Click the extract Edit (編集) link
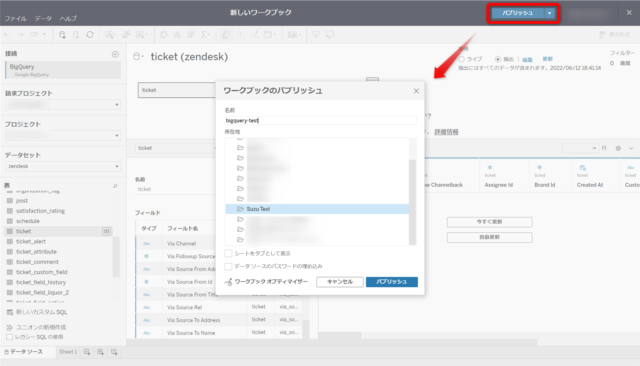The image size is (640, 366). (528, 60)
